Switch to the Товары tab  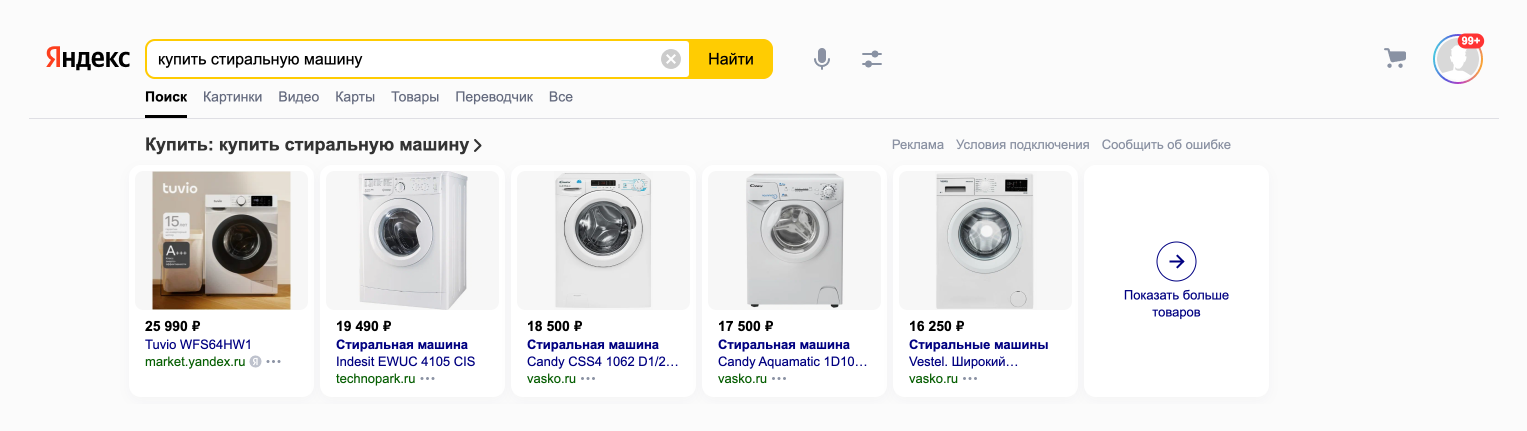pyautogui.click(x=415, y=97)
